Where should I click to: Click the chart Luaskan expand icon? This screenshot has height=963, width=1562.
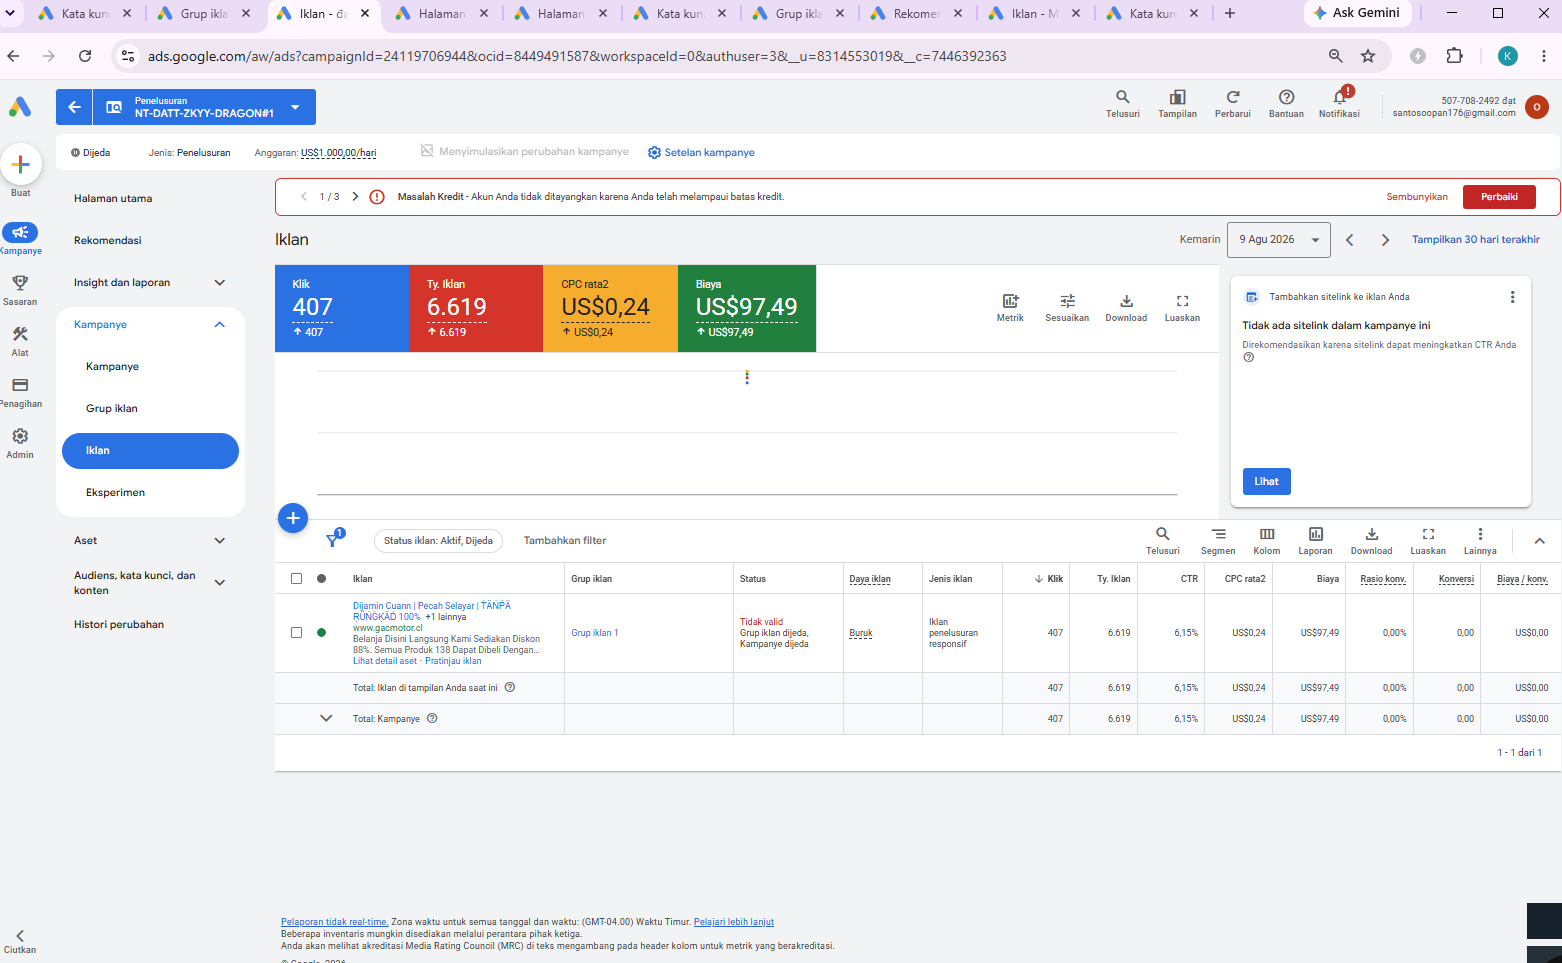point(1182,301)
